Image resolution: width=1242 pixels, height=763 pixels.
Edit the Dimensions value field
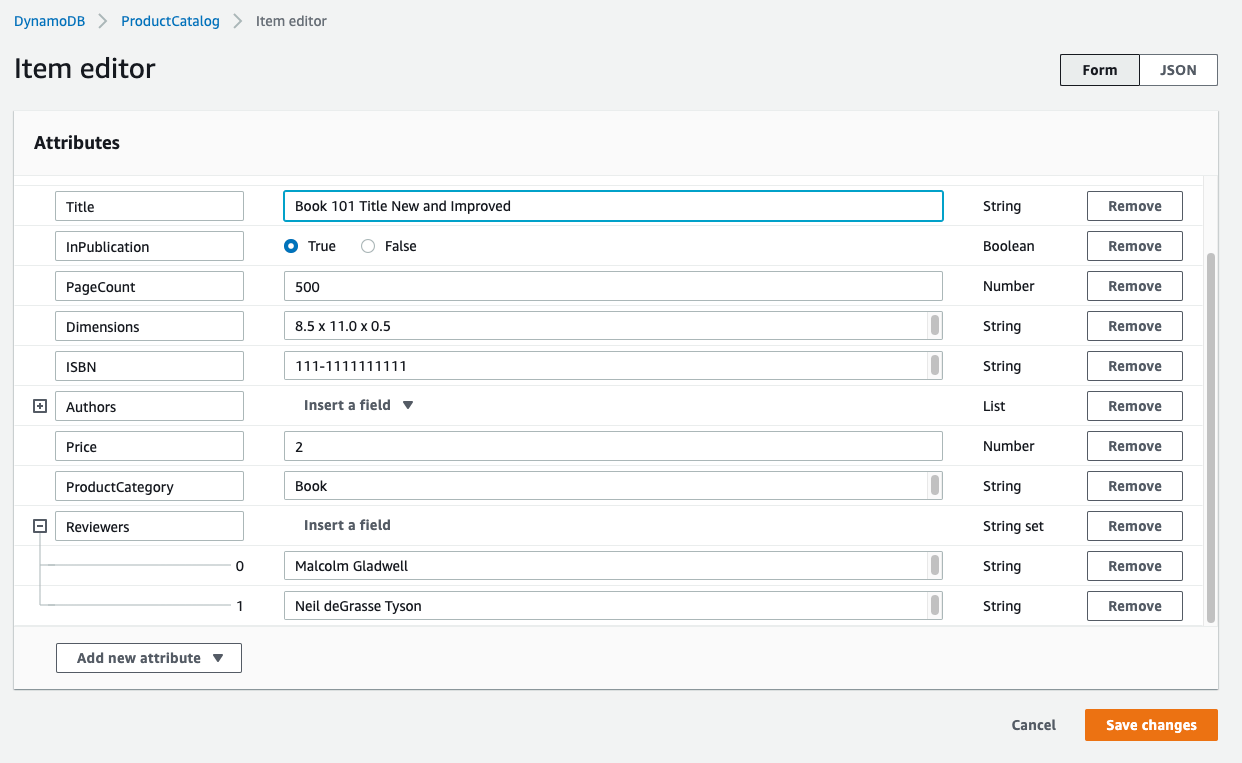(613, 326)
